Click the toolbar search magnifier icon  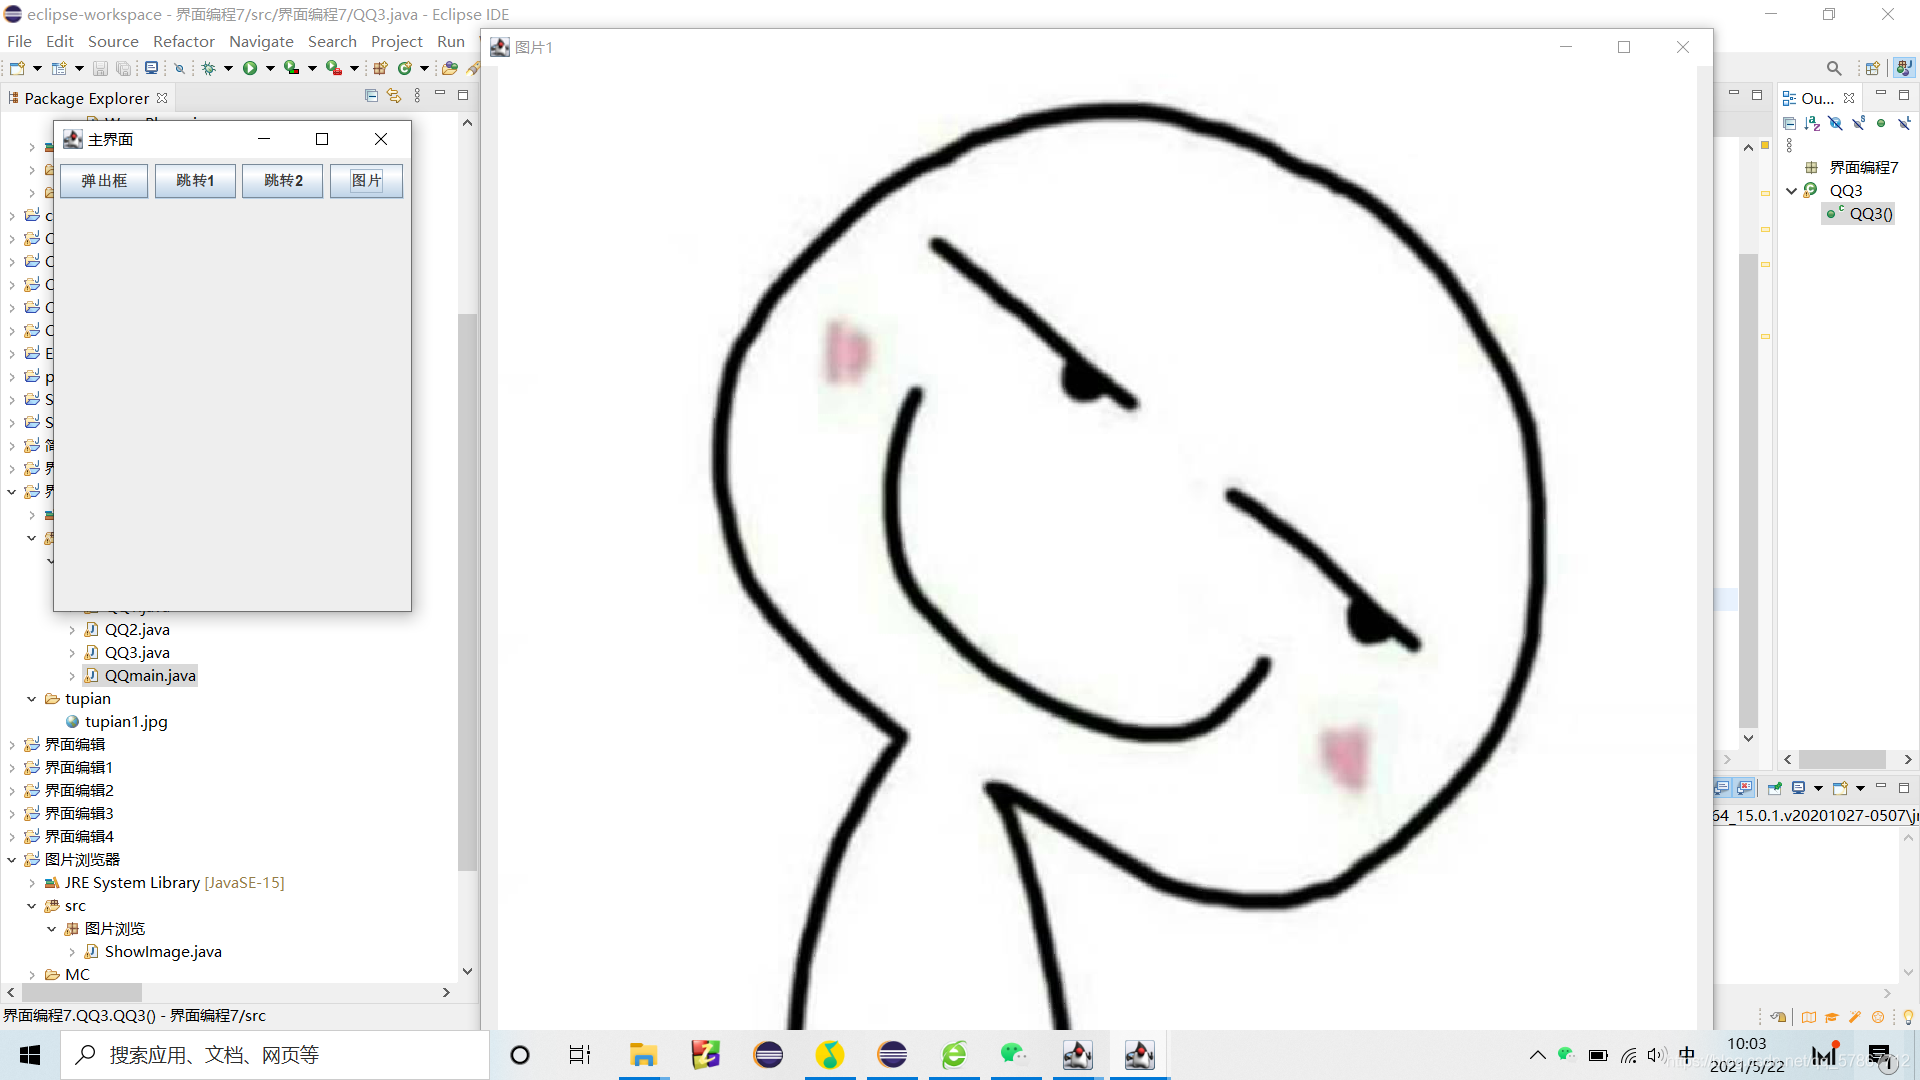point(1834,68)
